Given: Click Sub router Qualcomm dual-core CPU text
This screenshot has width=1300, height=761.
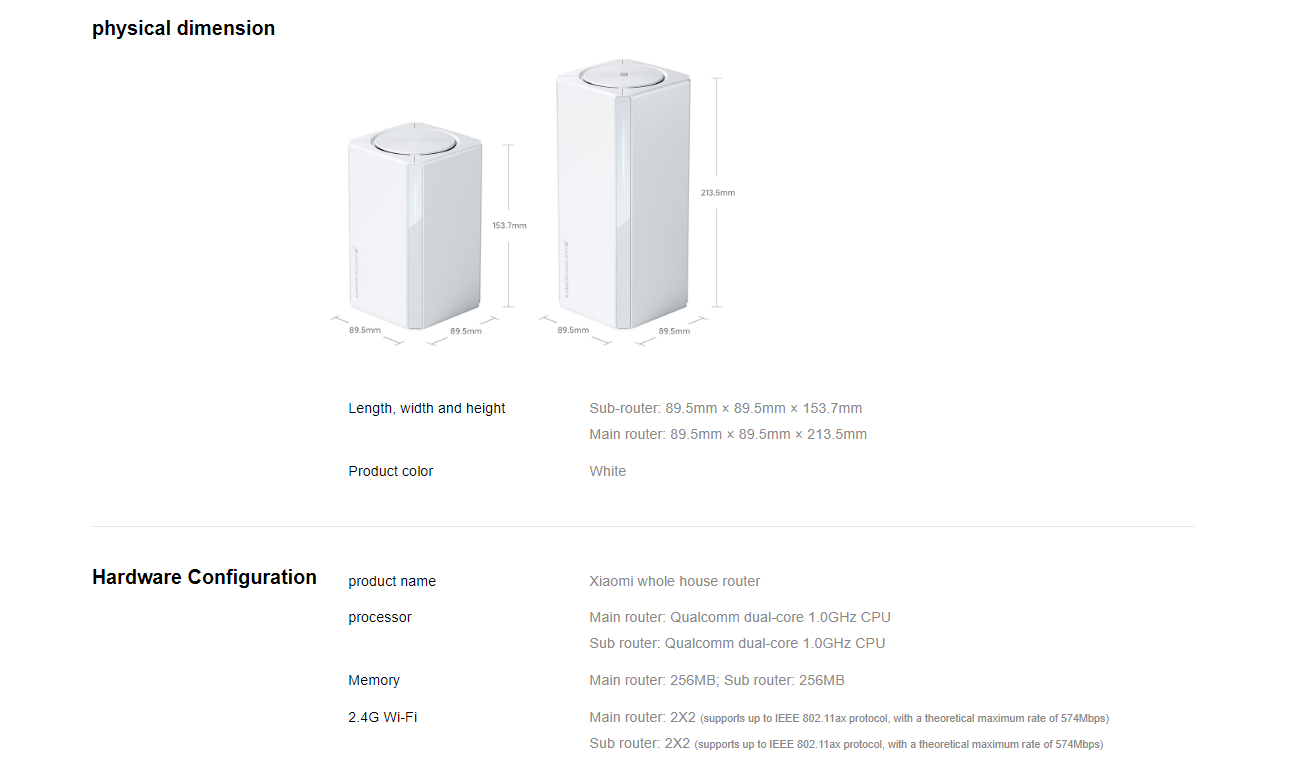Looking at the screenshot, I should click(x=737, y=643).
